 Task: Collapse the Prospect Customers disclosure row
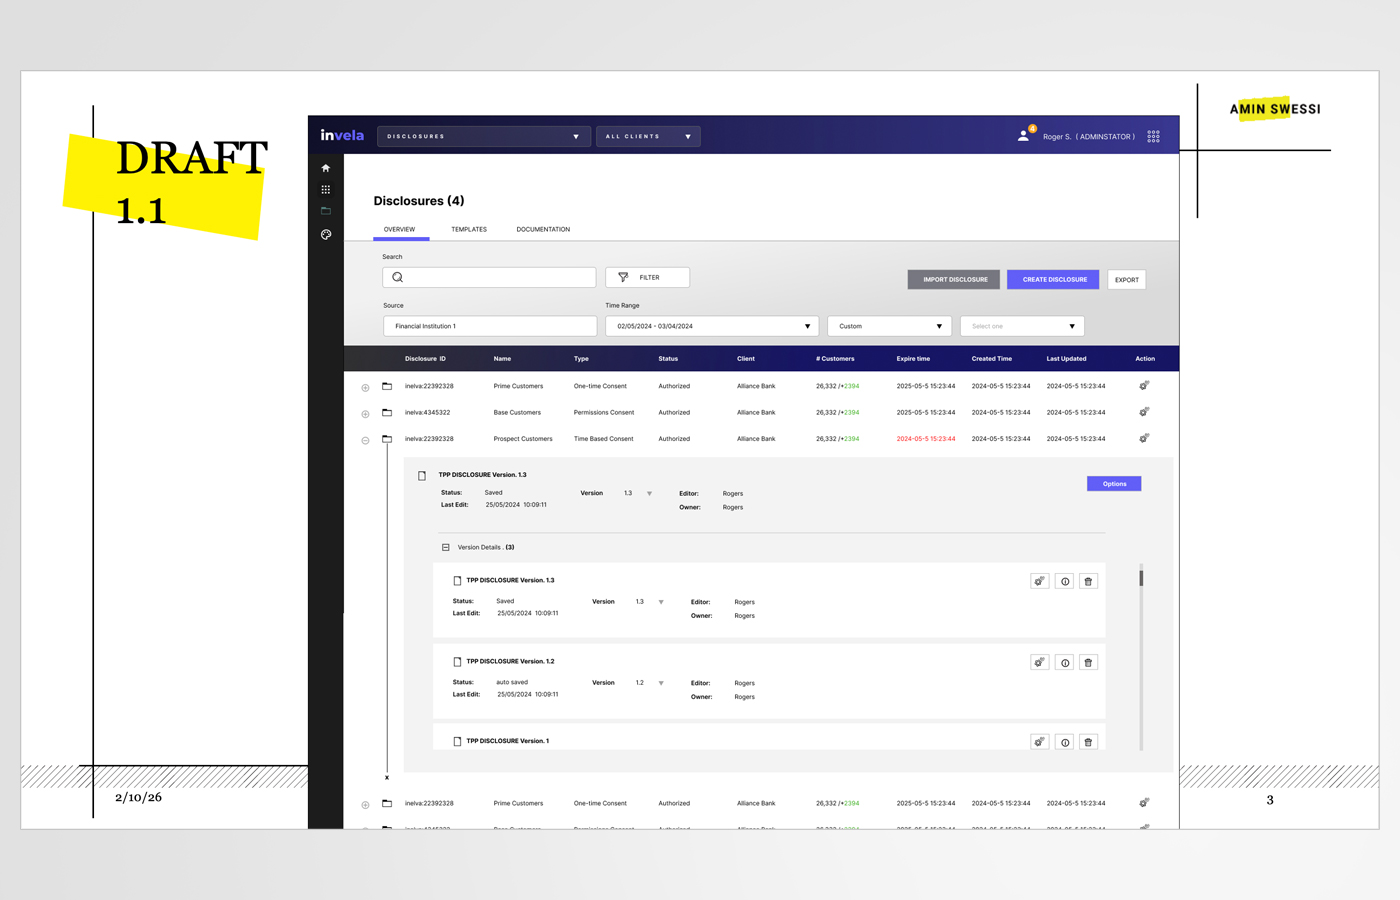[365, 440]
